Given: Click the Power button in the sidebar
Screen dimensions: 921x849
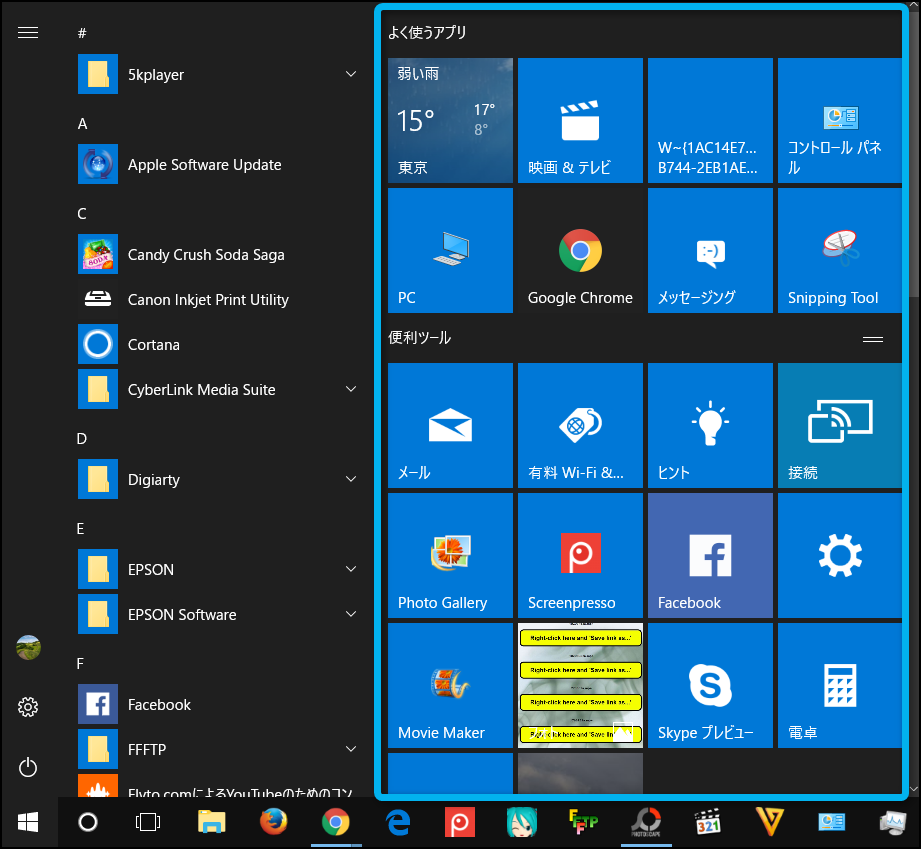Looking at the screenshot, I should 28,767.
